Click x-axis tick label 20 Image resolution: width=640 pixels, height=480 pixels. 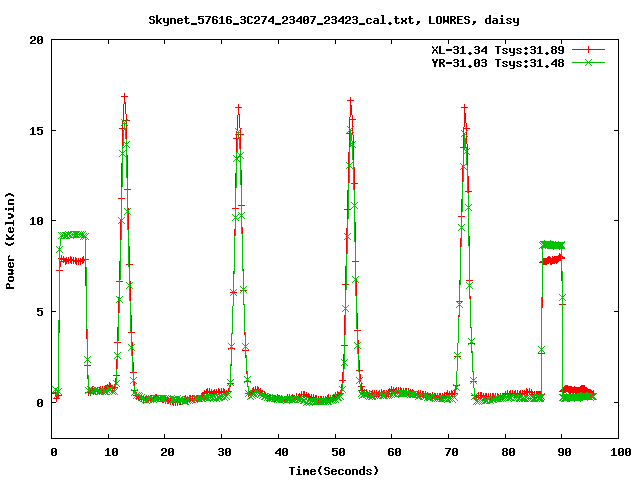[167, 452]
